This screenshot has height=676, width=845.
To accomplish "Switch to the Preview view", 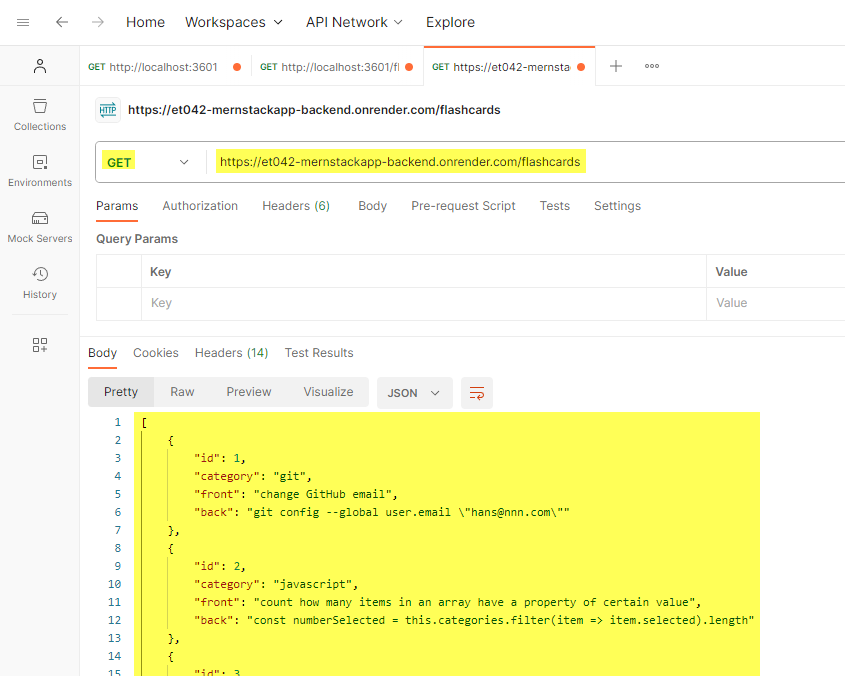I will point(249,392).
